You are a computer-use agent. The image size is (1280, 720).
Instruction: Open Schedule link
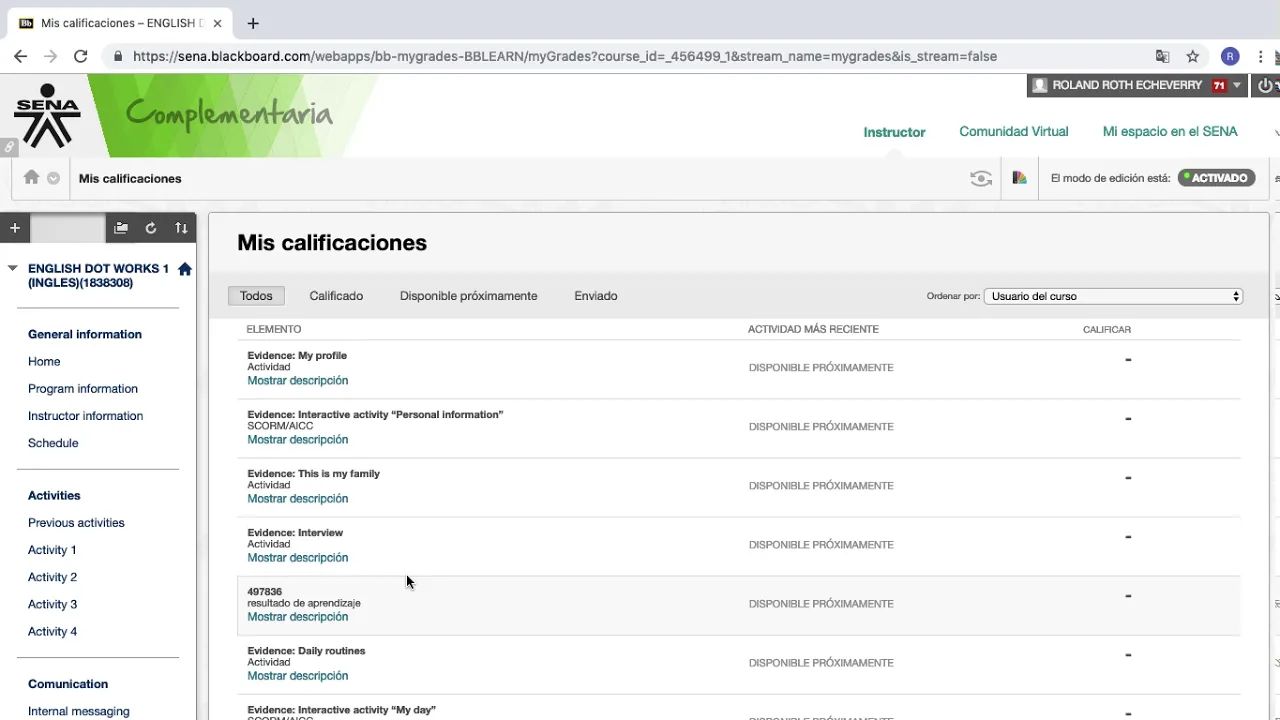point(53,443)
